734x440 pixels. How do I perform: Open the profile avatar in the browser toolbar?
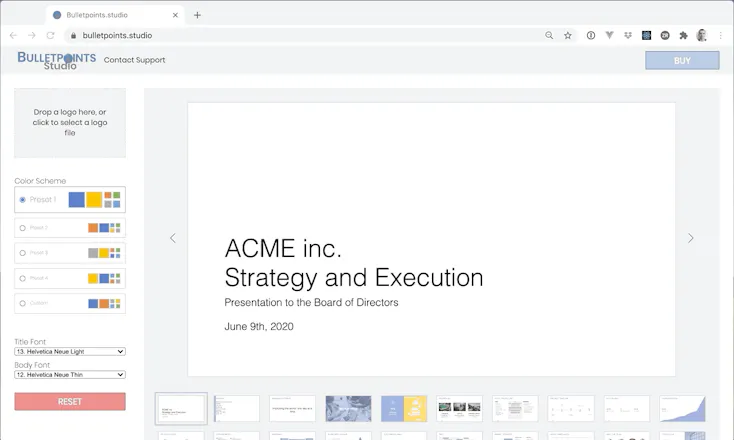coord(701,36)
